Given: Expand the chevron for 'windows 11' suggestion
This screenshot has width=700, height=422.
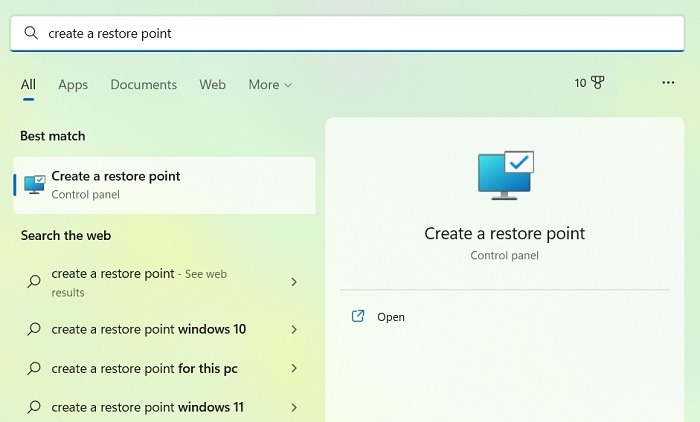Looking at the screenshot, I should pos(294,407).
